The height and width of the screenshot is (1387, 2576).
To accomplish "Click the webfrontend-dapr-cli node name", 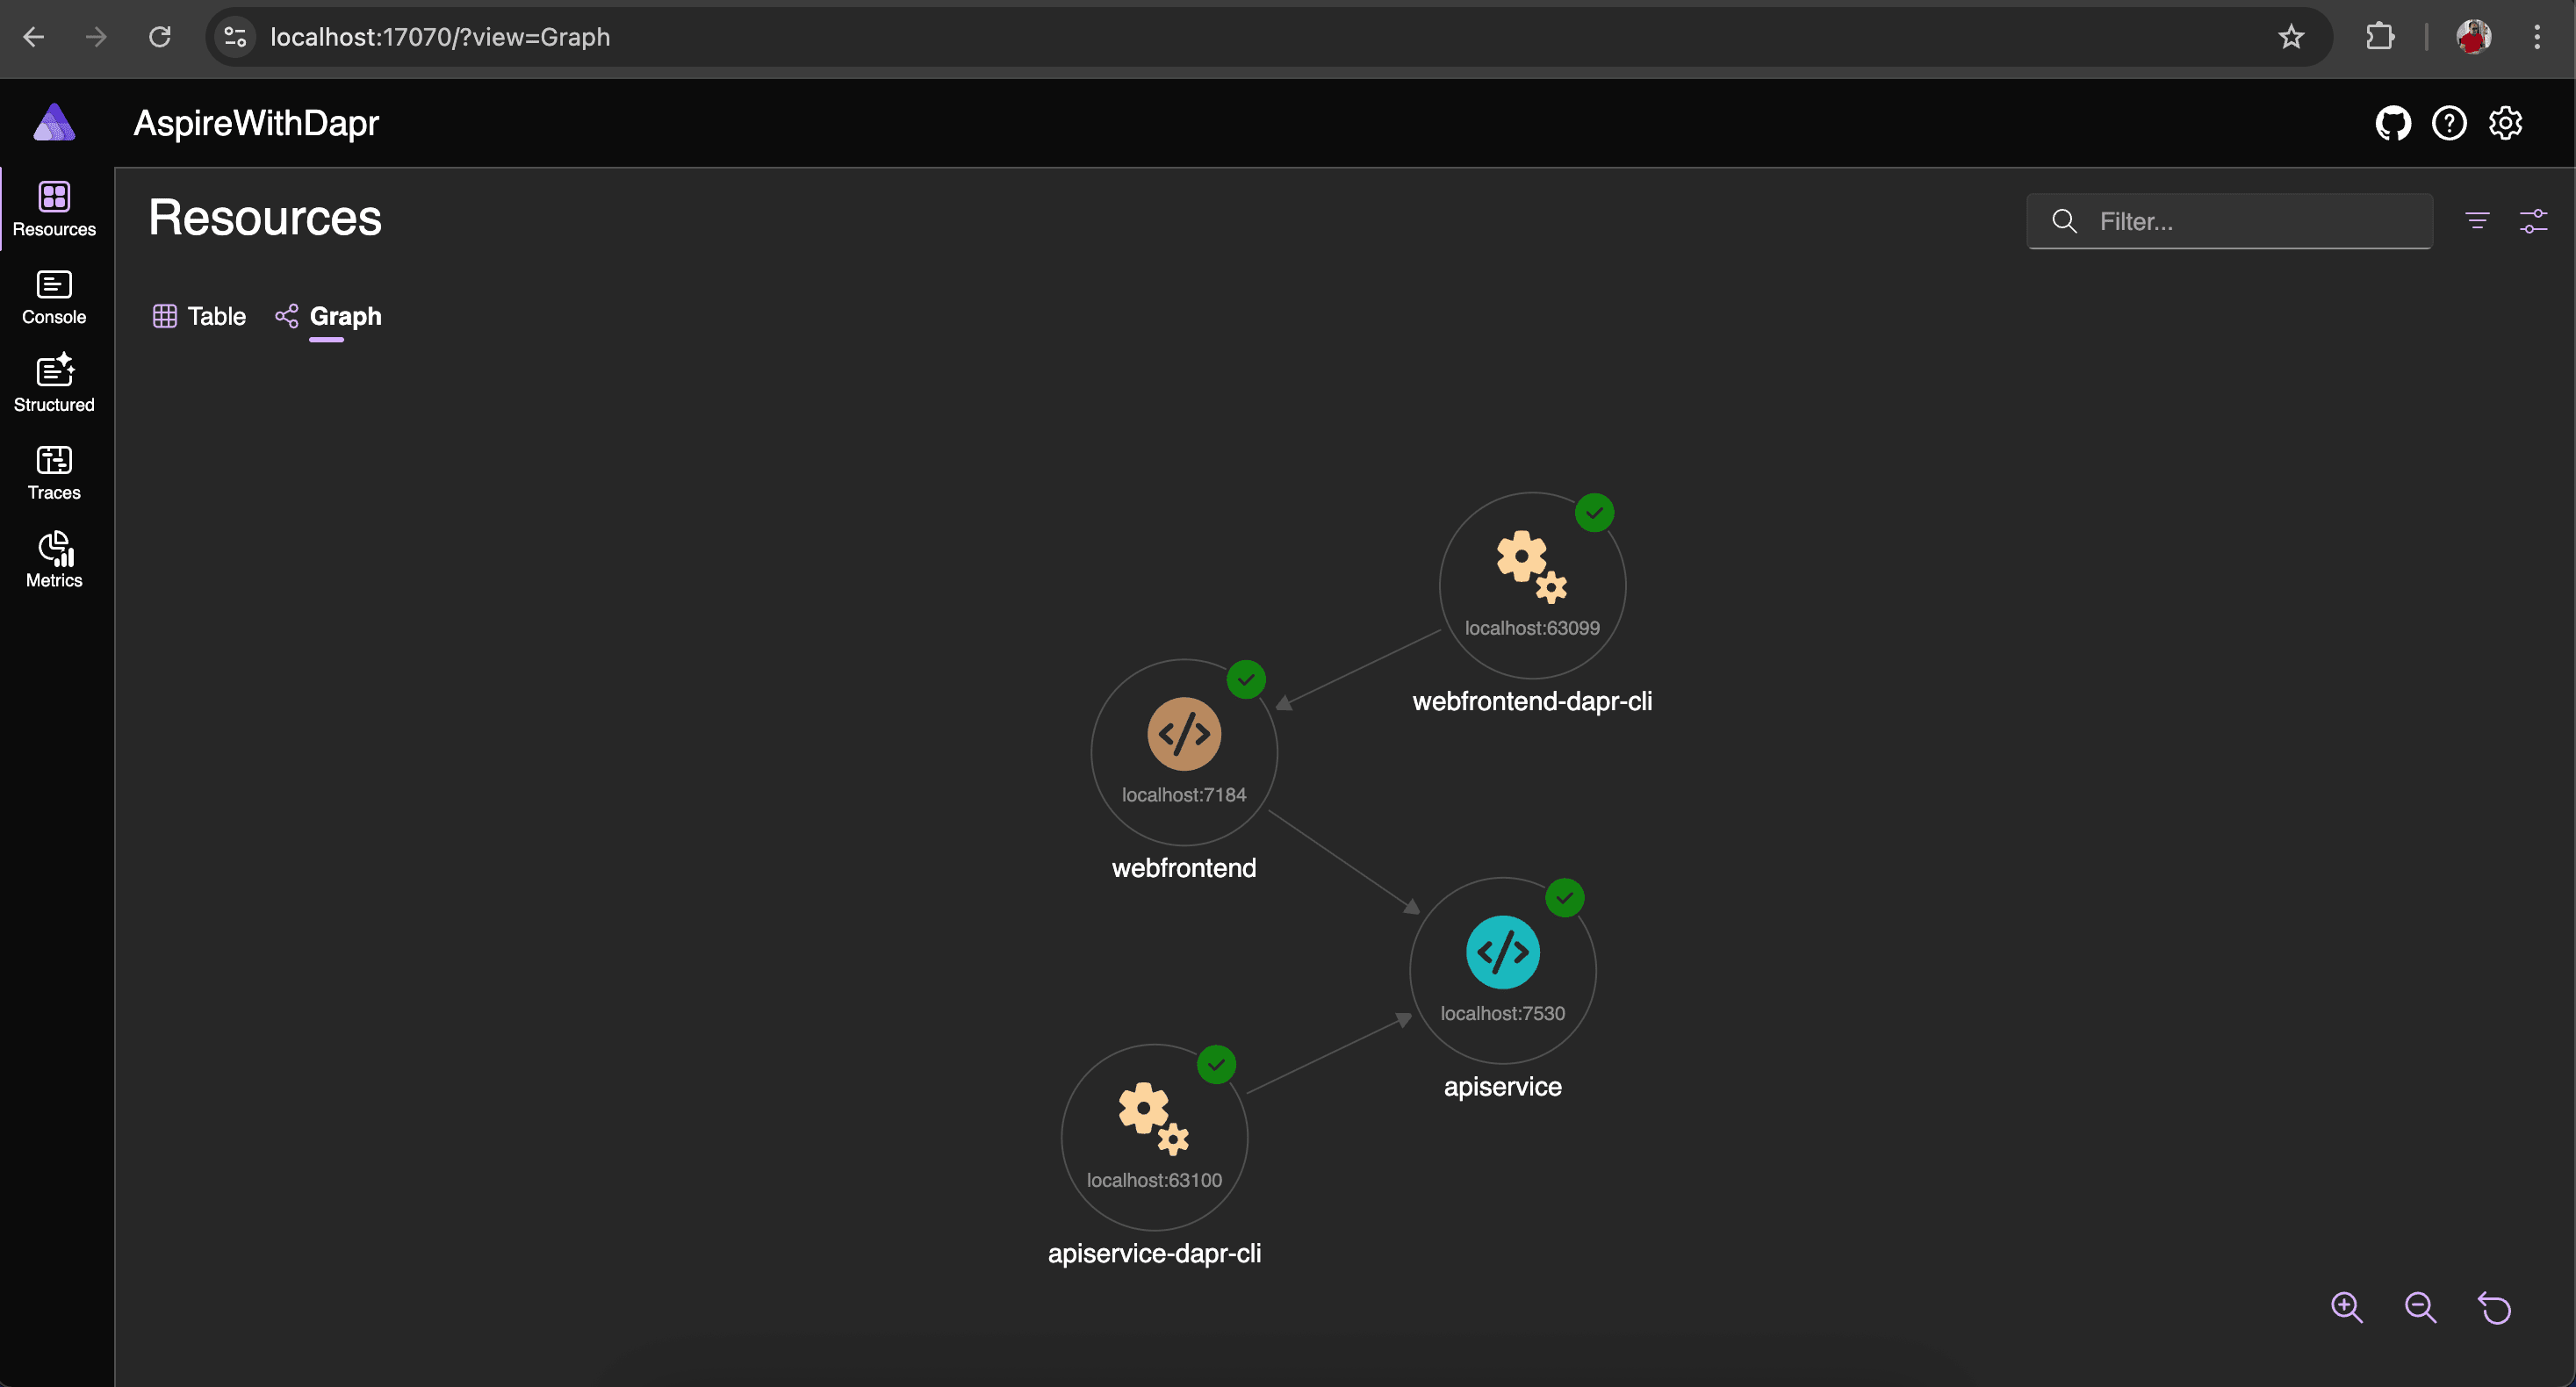I will pos(1532,701).
